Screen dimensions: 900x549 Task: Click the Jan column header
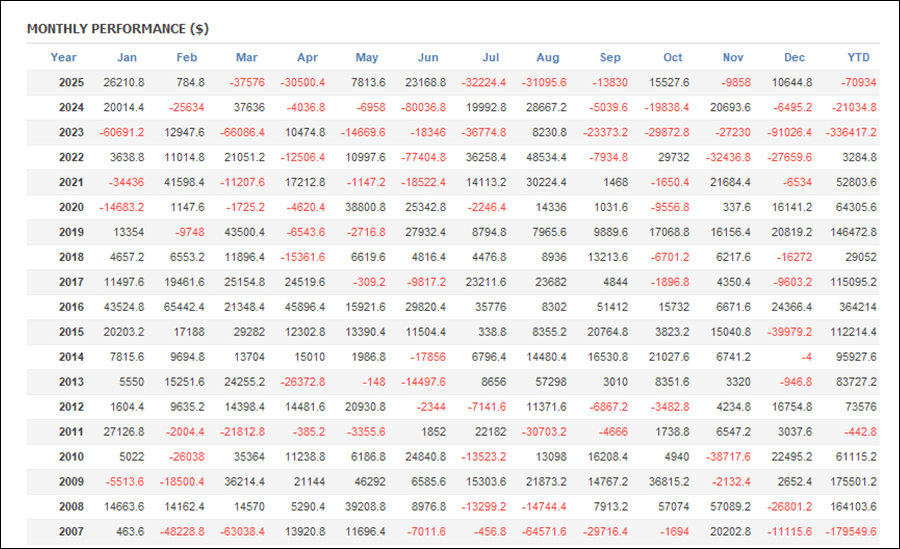click(x=127, y=57)
